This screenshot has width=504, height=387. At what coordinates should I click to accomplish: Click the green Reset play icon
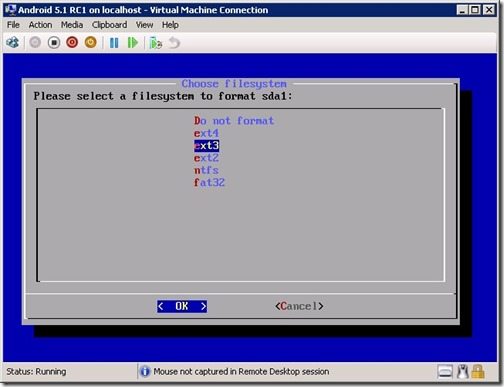(x=133, y=43)
